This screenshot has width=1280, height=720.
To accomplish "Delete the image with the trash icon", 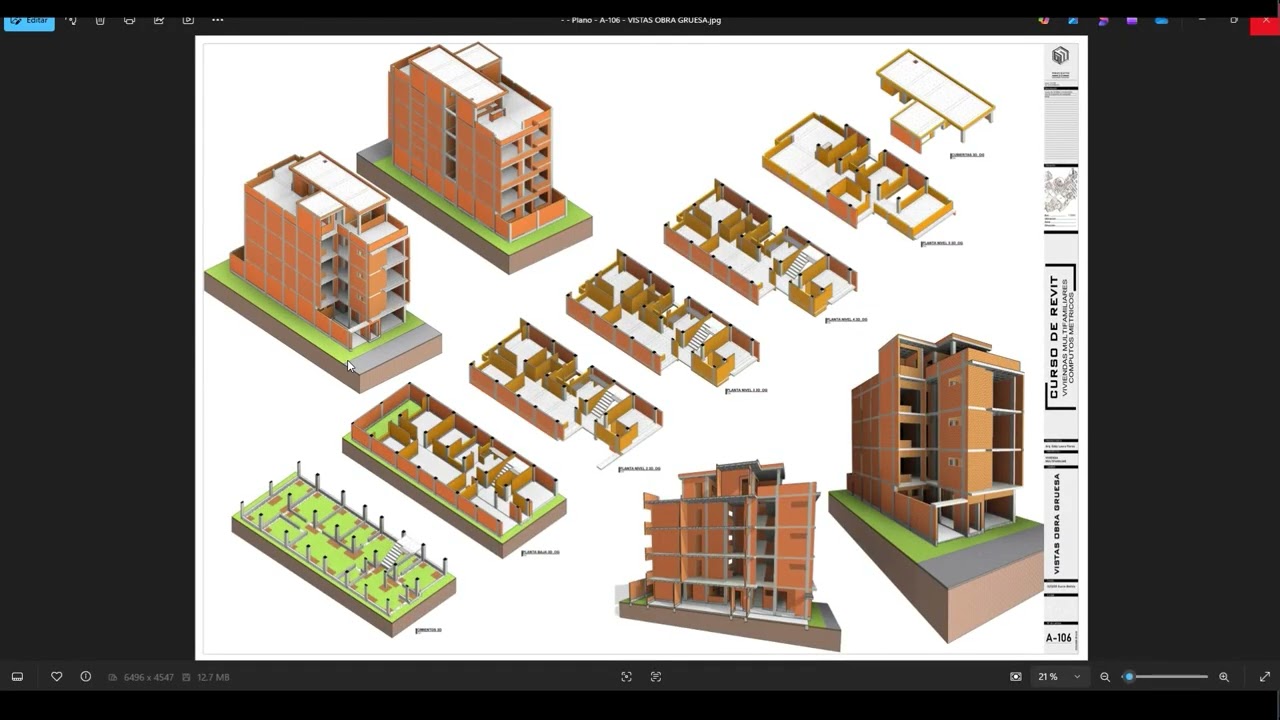I will (x=100, y=20).
